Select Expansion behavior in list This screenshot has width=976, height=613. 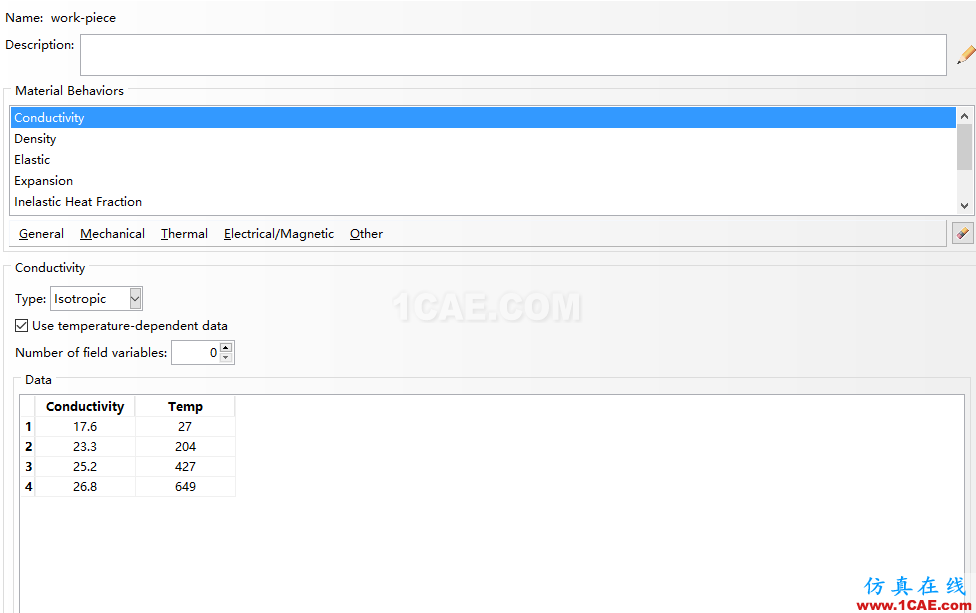483,181
